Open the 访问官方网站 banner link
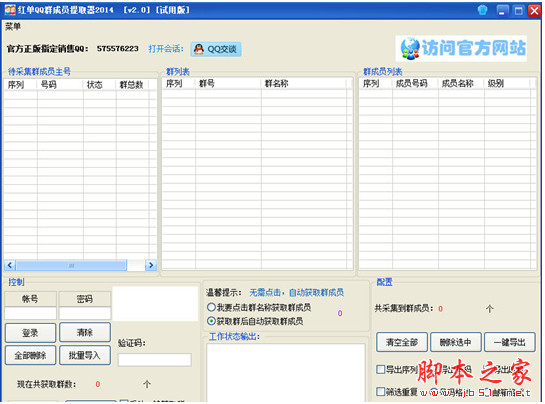545x404 pixels. 462,48
